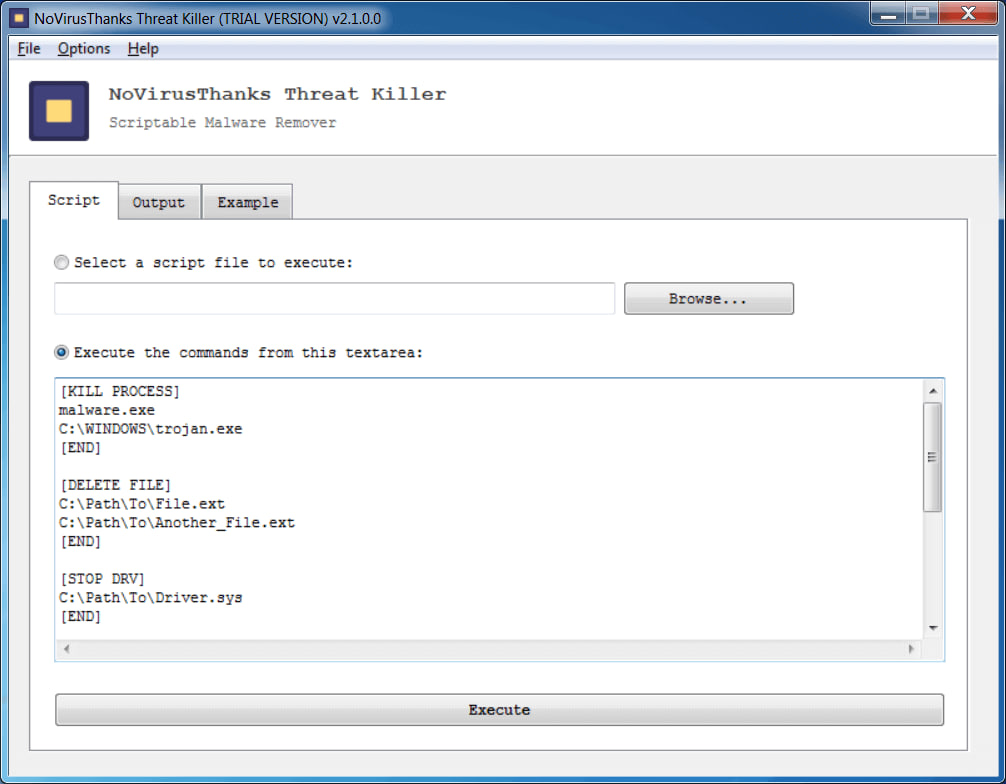Click the script file path input field
The width and height of the screenshot is (1006, 784).
[x=334, y=298]
